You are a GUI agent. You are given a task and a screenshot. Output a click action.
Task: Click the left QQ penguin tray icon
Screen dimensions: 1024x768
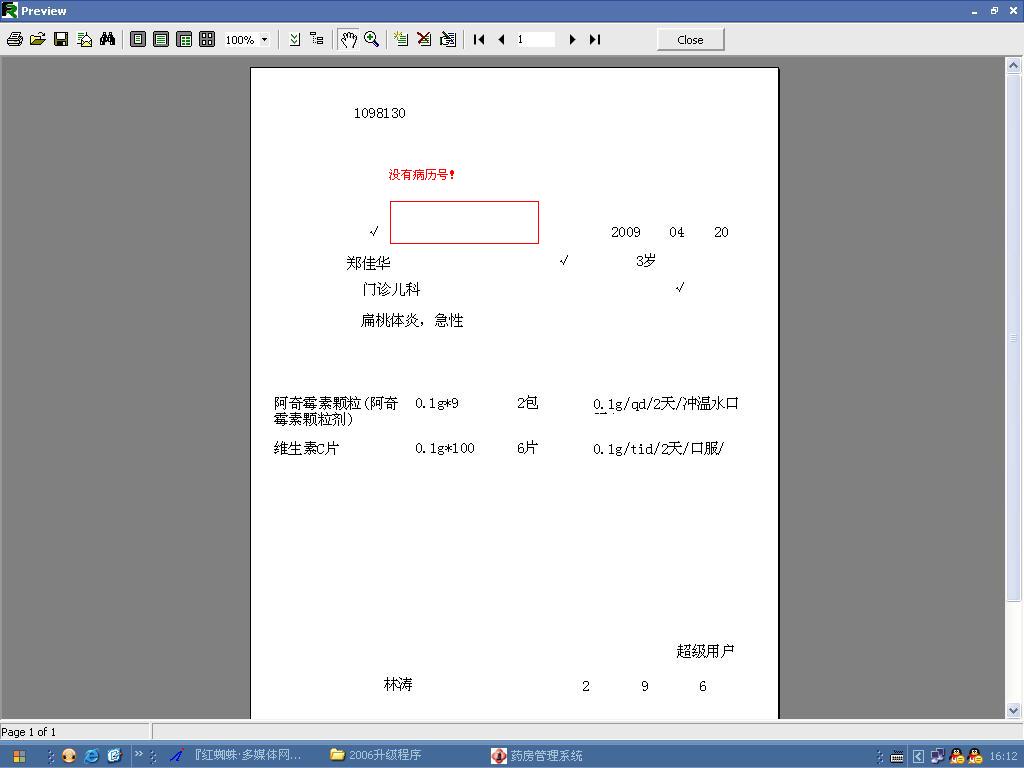[x=957, y=756]
